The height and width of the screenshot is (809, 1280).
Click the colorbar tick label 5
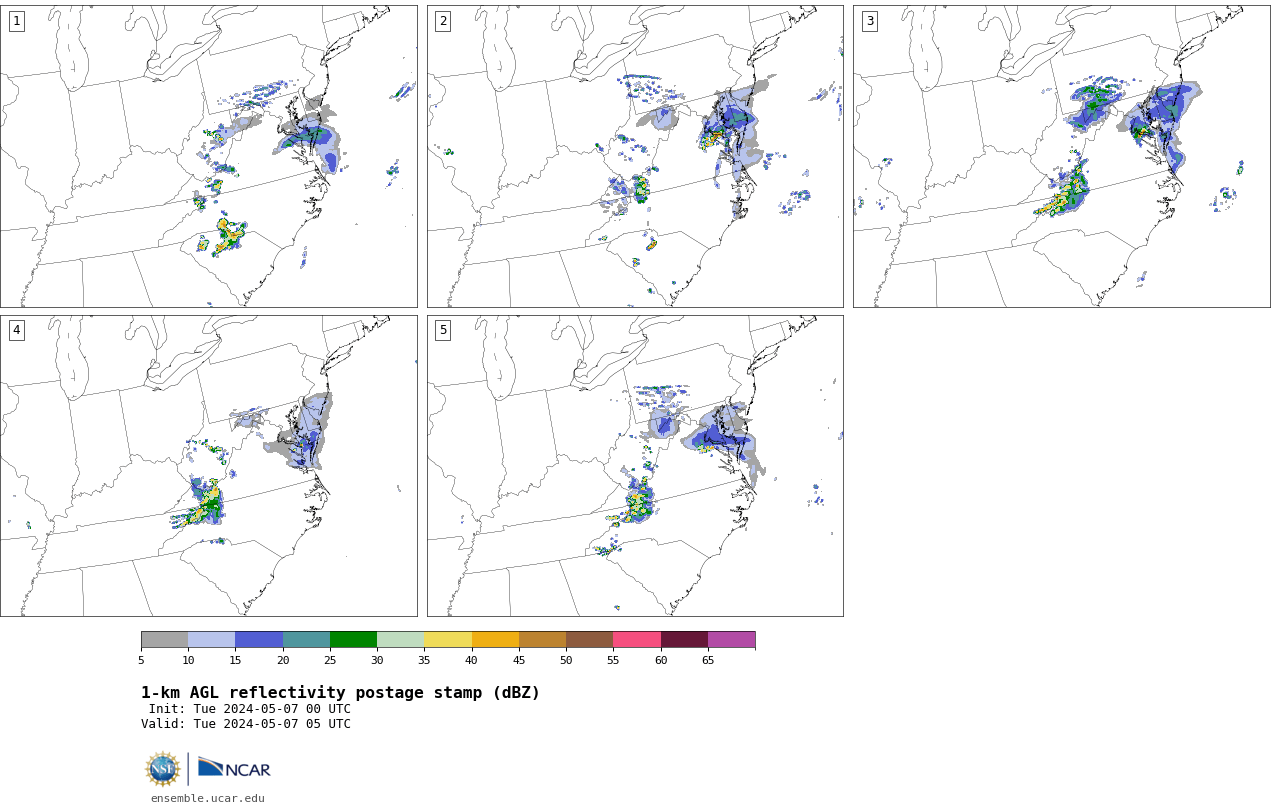(141, 660)
